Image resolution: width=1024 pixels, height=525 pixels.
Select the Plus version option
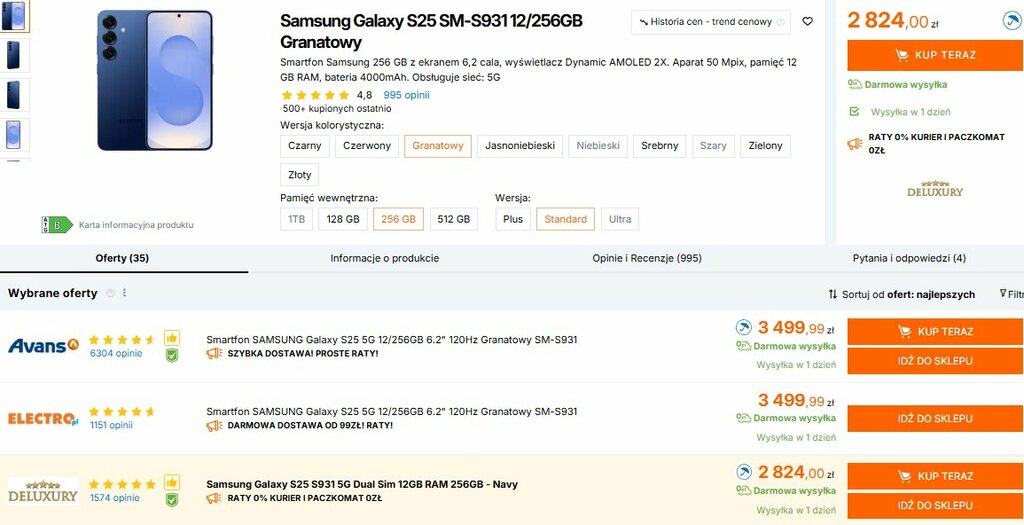pyautogui.click(x=513, y=219)
